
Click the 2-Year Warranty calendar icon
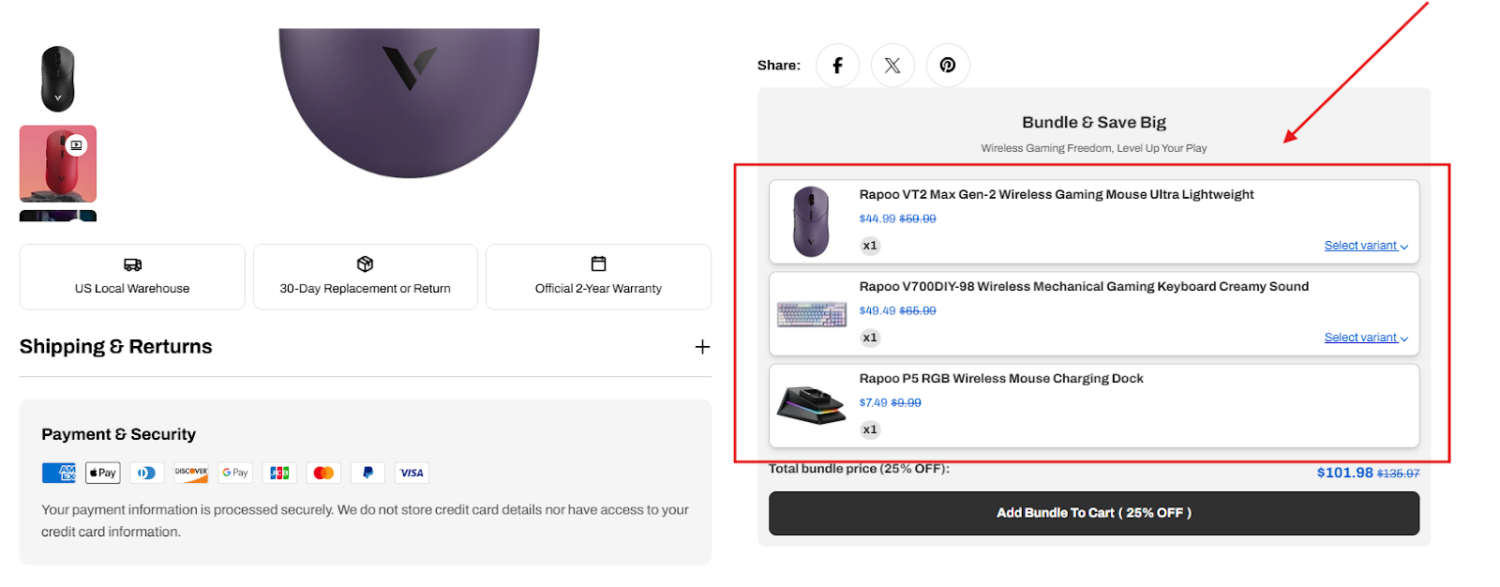pos(598,264)
